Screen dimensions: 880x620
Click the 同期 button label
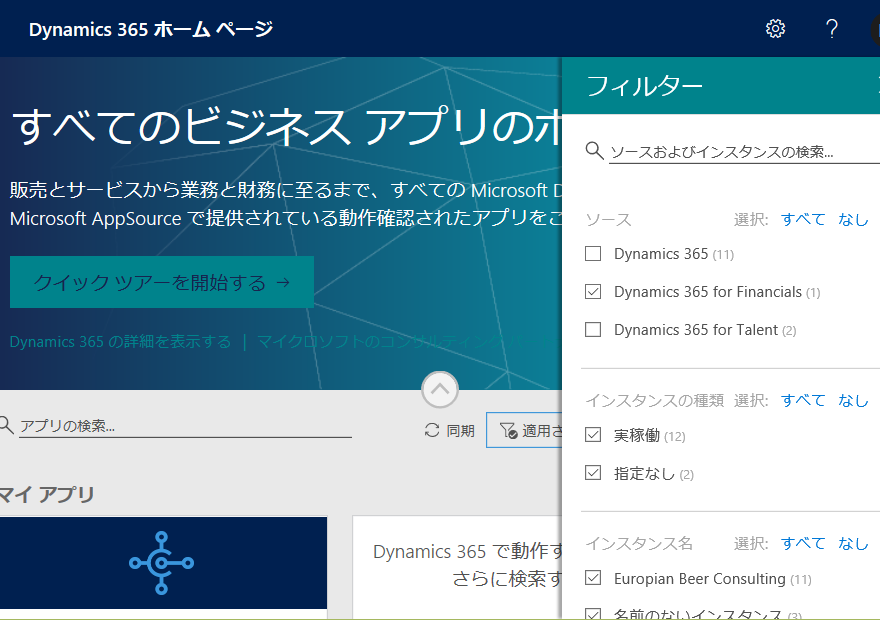pyautogui.click(x=460, y=431)
